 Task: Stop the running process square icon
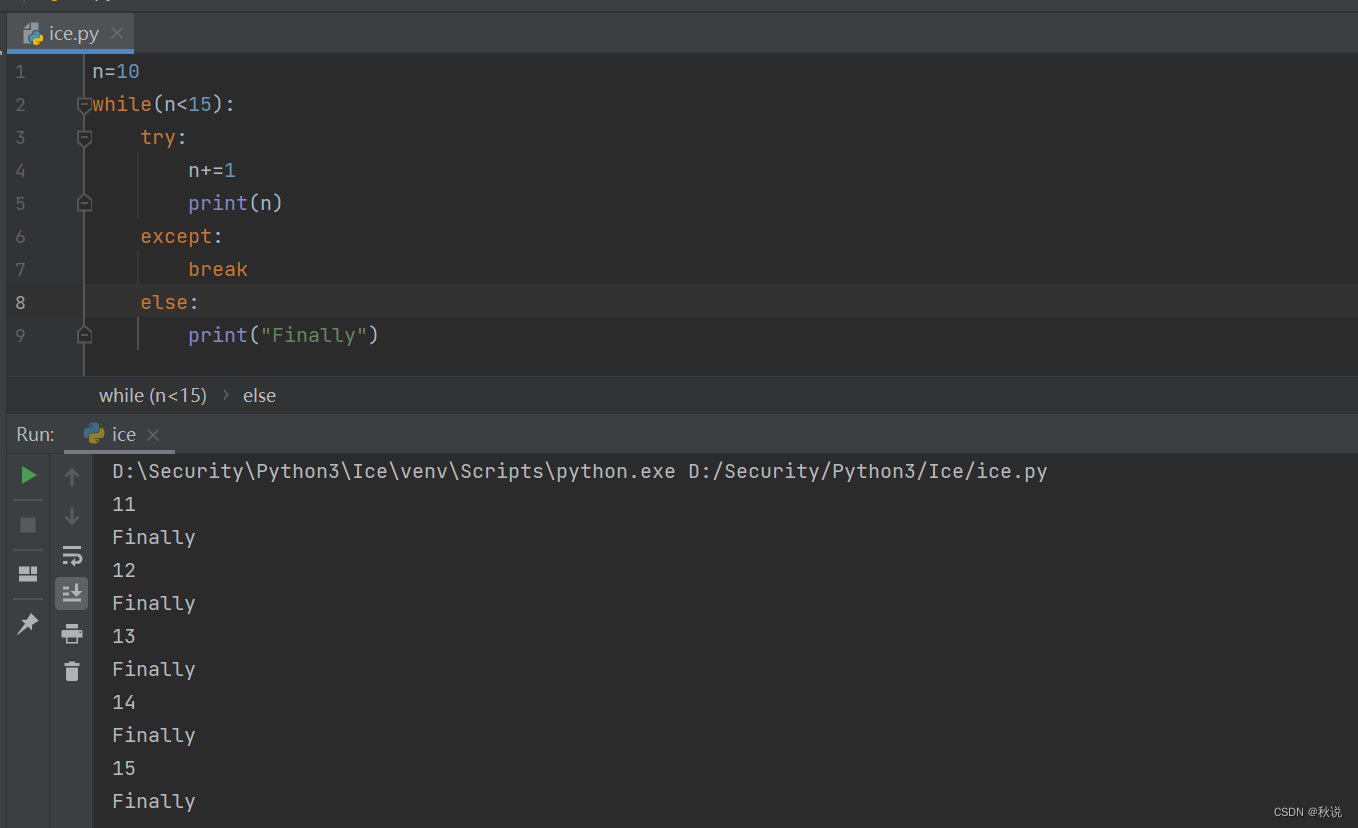[x=28, y=525]
